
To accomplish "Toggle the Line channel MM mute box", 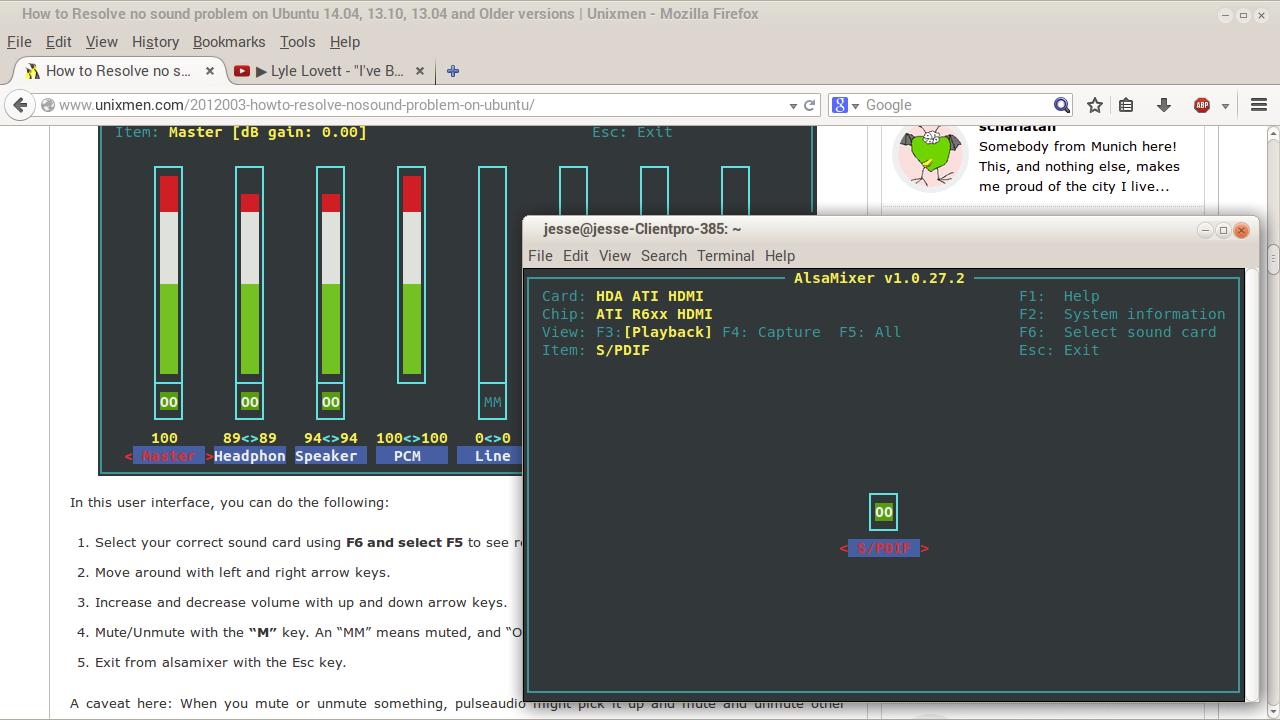I will point(492,402).
